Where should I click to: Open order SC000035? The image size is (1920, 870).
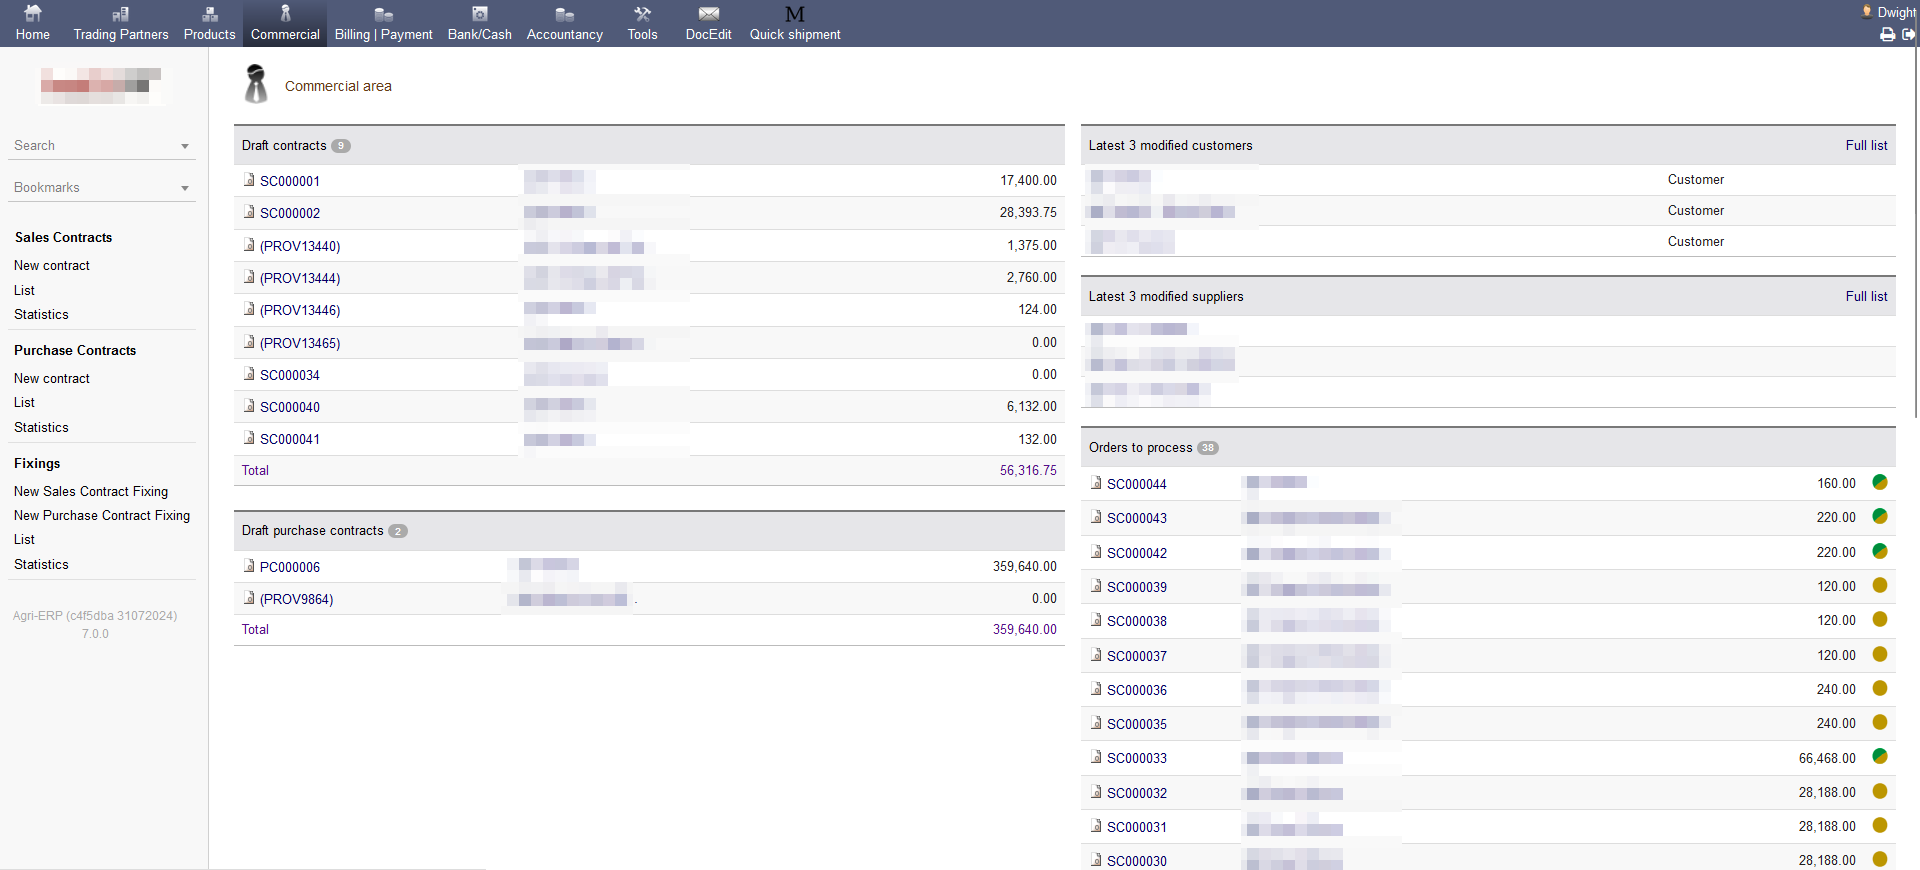click(x=1137, y=724)
